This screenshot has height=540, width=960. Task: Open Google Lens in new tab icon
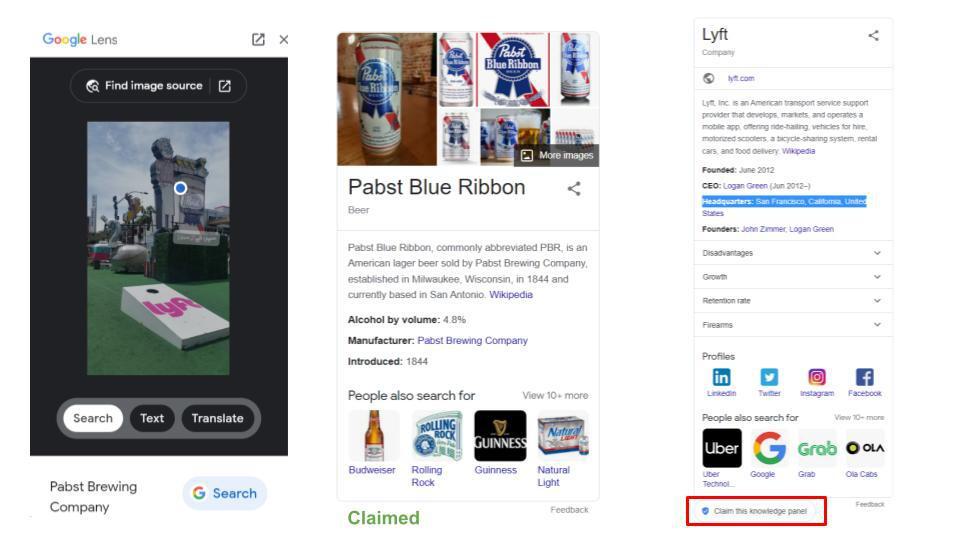point(259,39)
